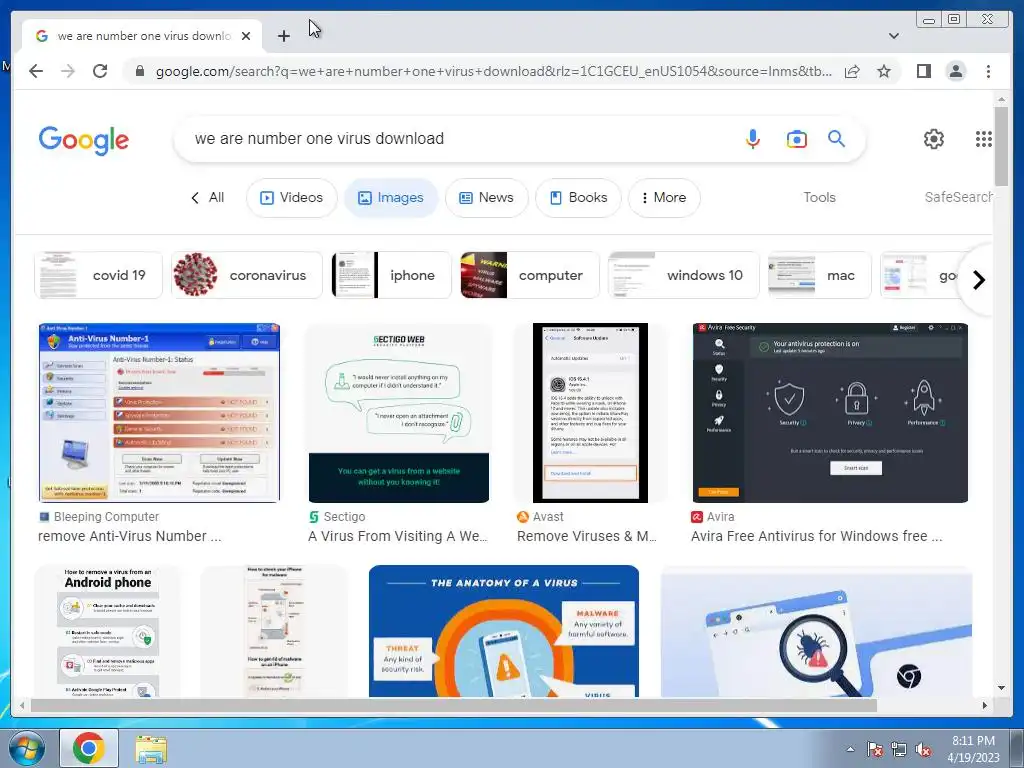Open the Sectigo Web image result
Image resolution: width=1024 pixels, height=768 pixels.
[398, 413]
